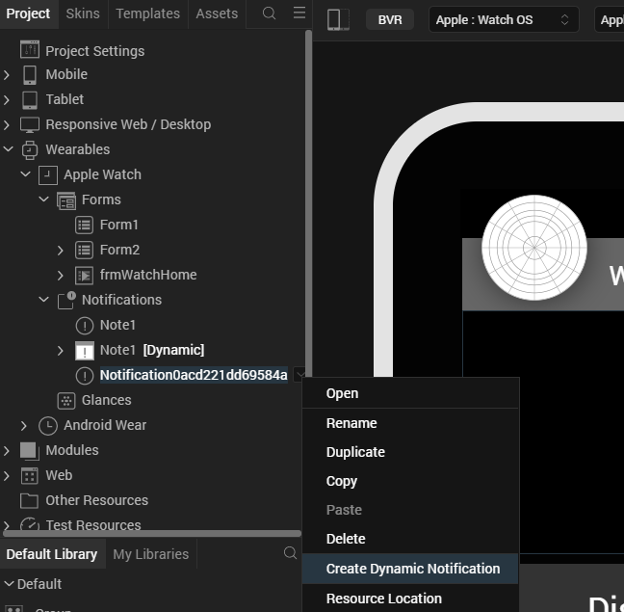Click the Glances icon in tree
This screenshot has width=624, height=612.
66,400
